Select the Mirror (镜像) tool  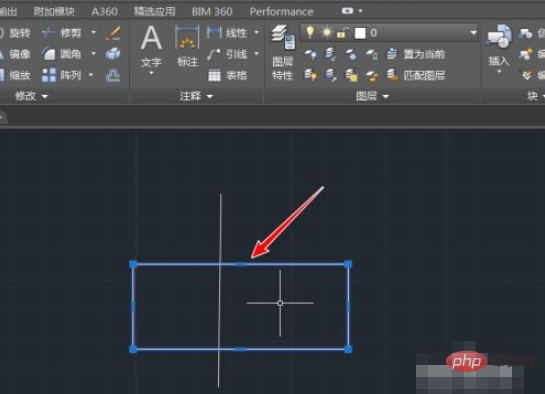(15, 54)
